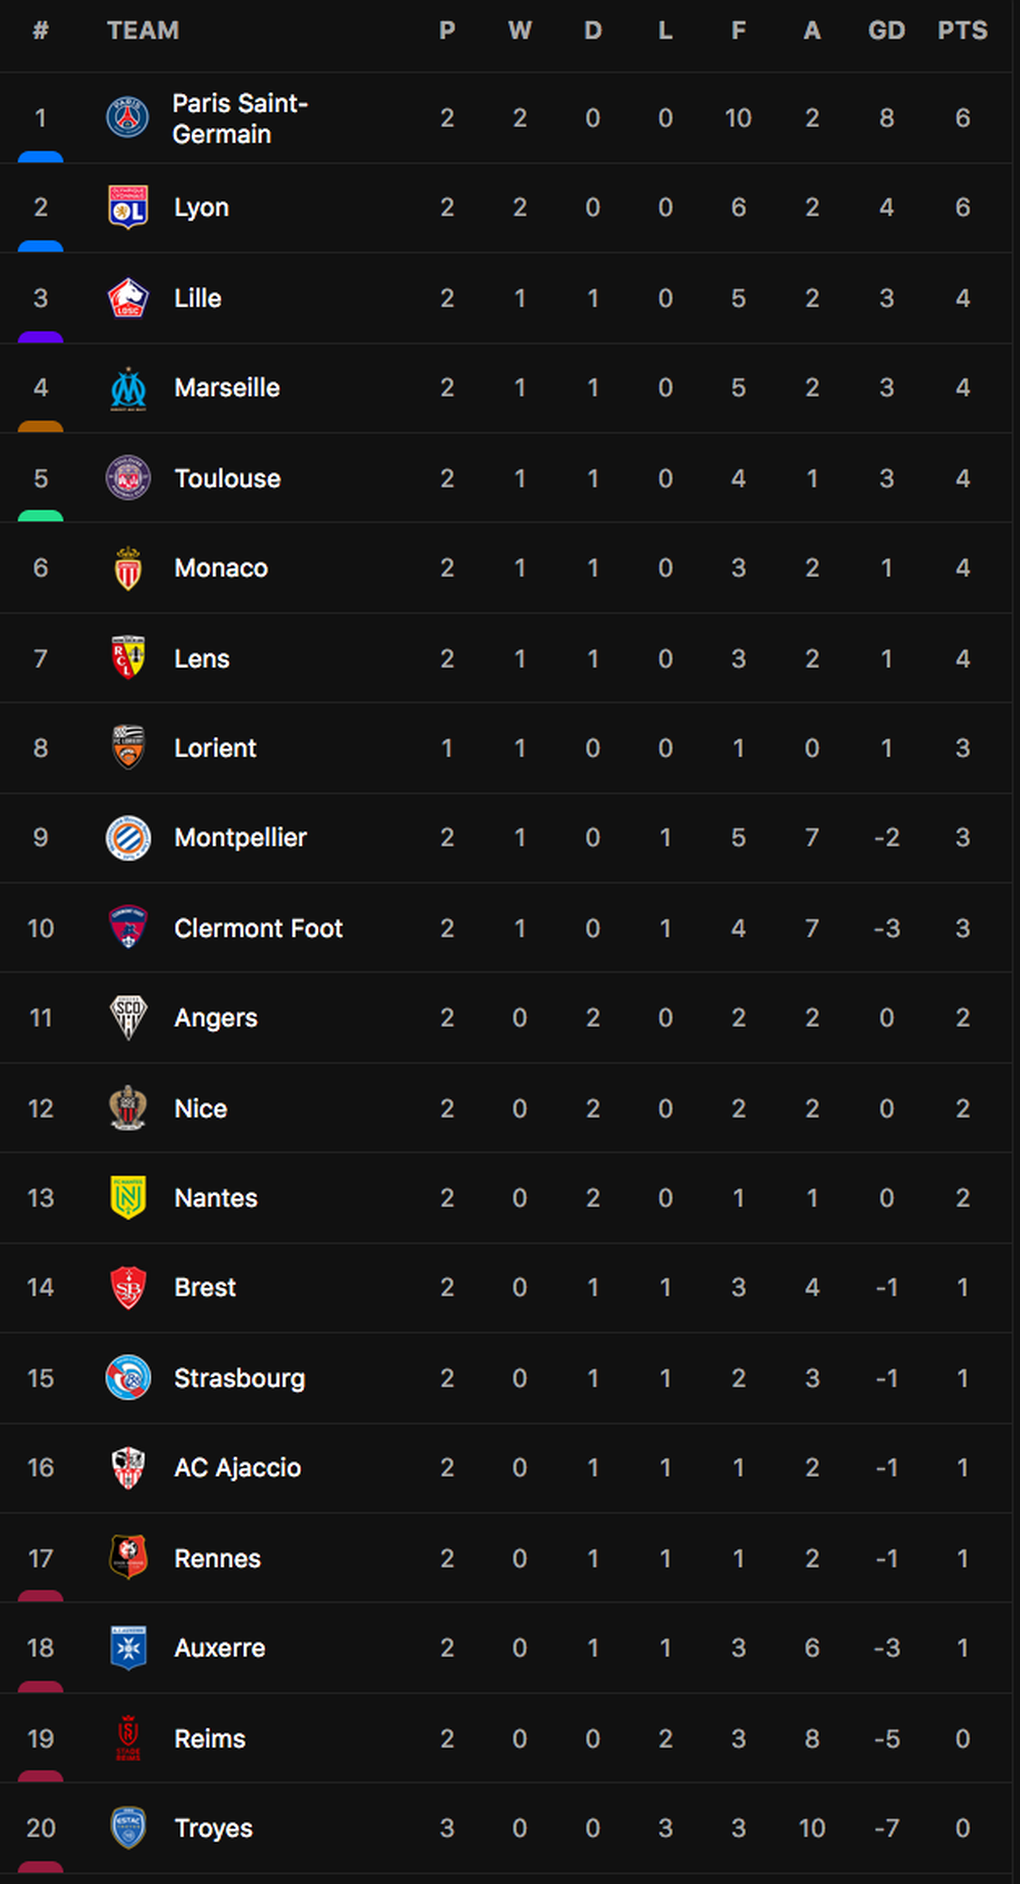Click the Lyon club logo
1020x1884 pixels.
pos(128,207)
